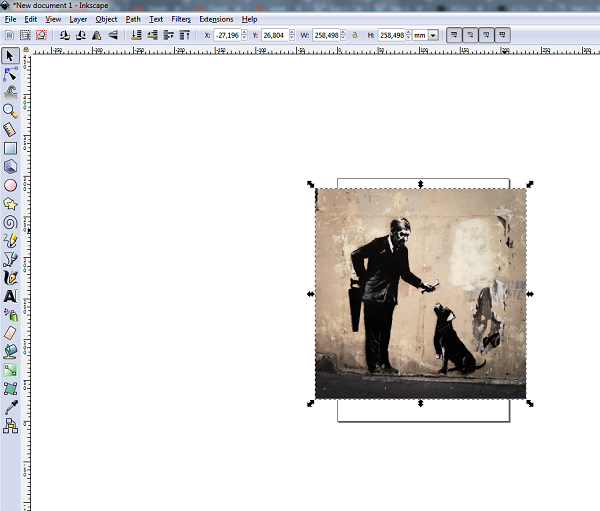Viewport: 600px width, 511px height.
Task: Select the Star polygon tool
Action: point(10,204)
